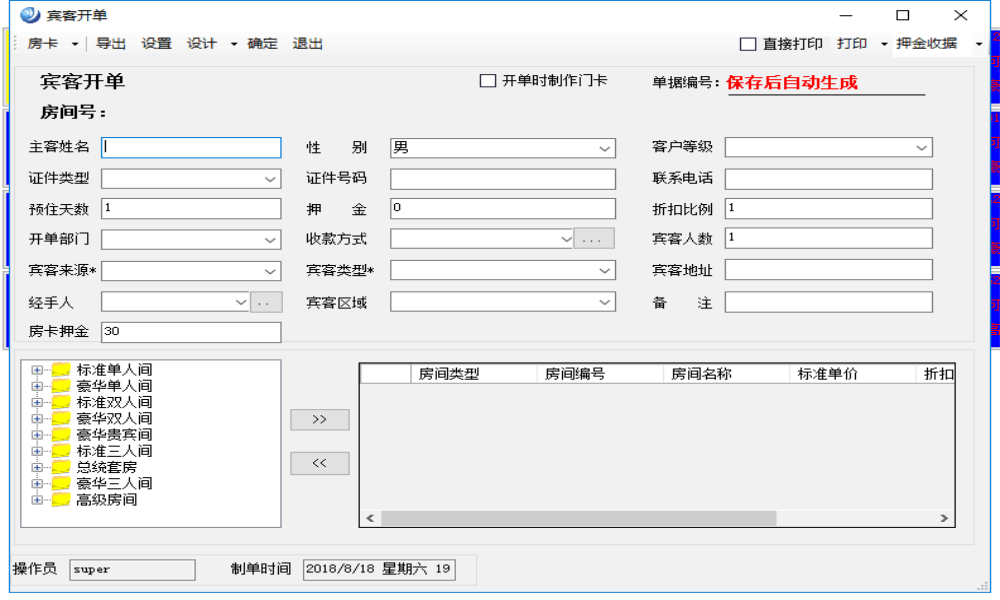Screen dimensions: 1000x600
Task: Click the 制单时间 date field
Action: [379, 569]
